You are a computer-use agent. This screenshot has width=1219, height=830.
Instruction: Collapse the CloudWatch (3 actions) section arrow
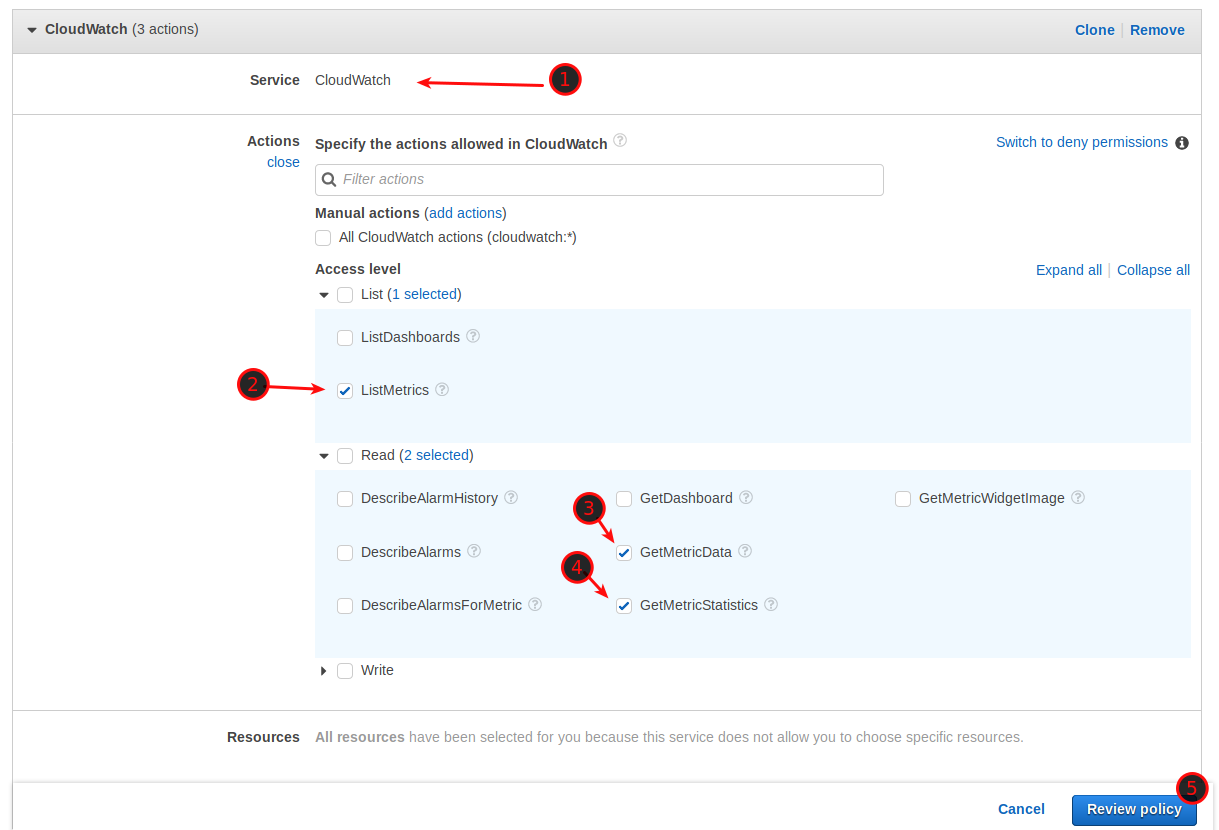[32, 31]
